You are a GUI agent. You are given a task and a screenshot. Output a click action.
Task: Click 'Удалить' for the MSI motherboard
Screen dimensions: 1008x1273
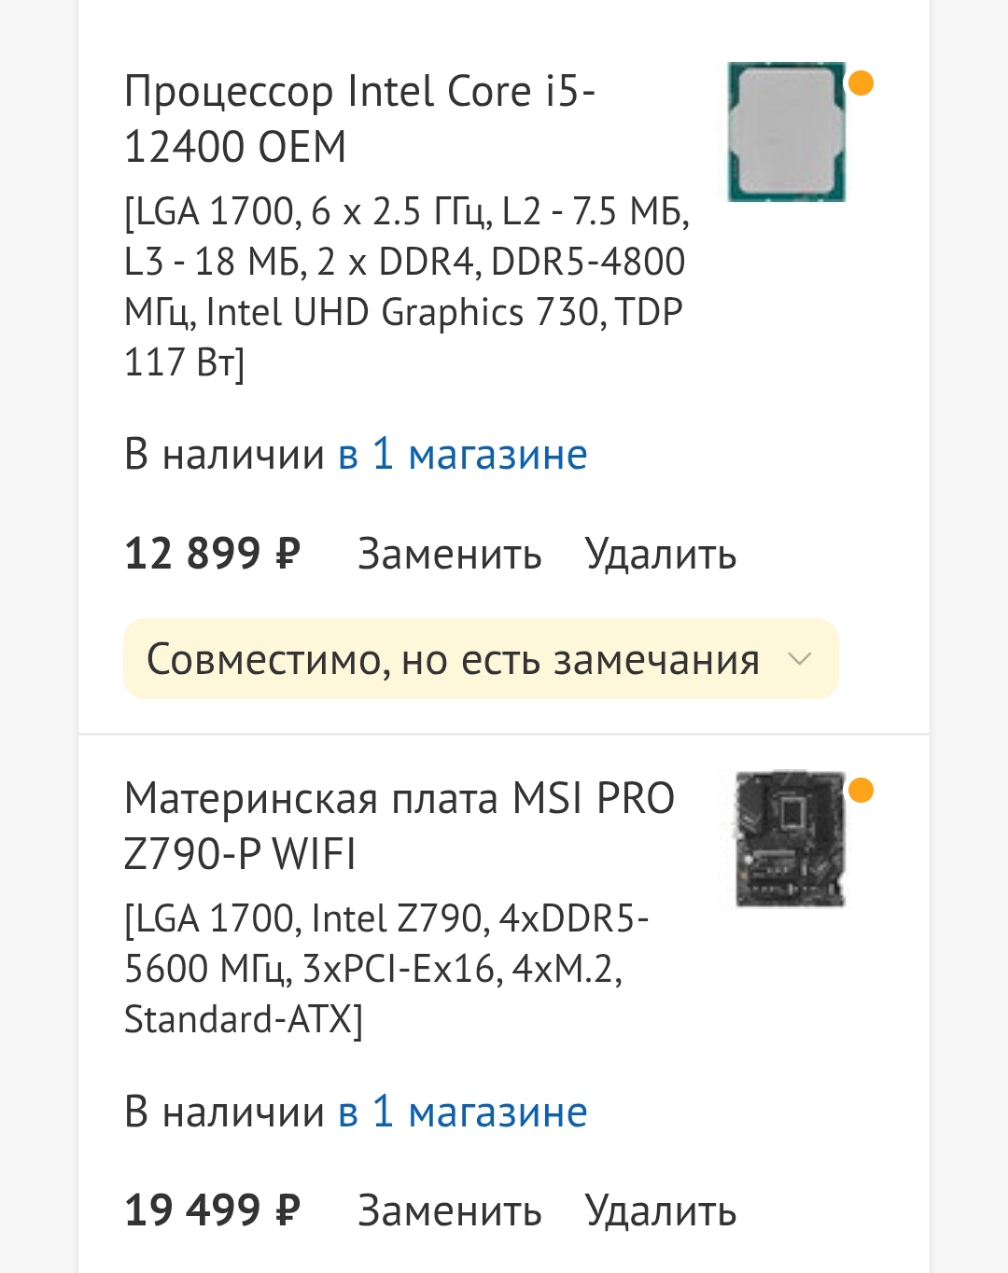pyautogui.click(x=661, y=1211)
